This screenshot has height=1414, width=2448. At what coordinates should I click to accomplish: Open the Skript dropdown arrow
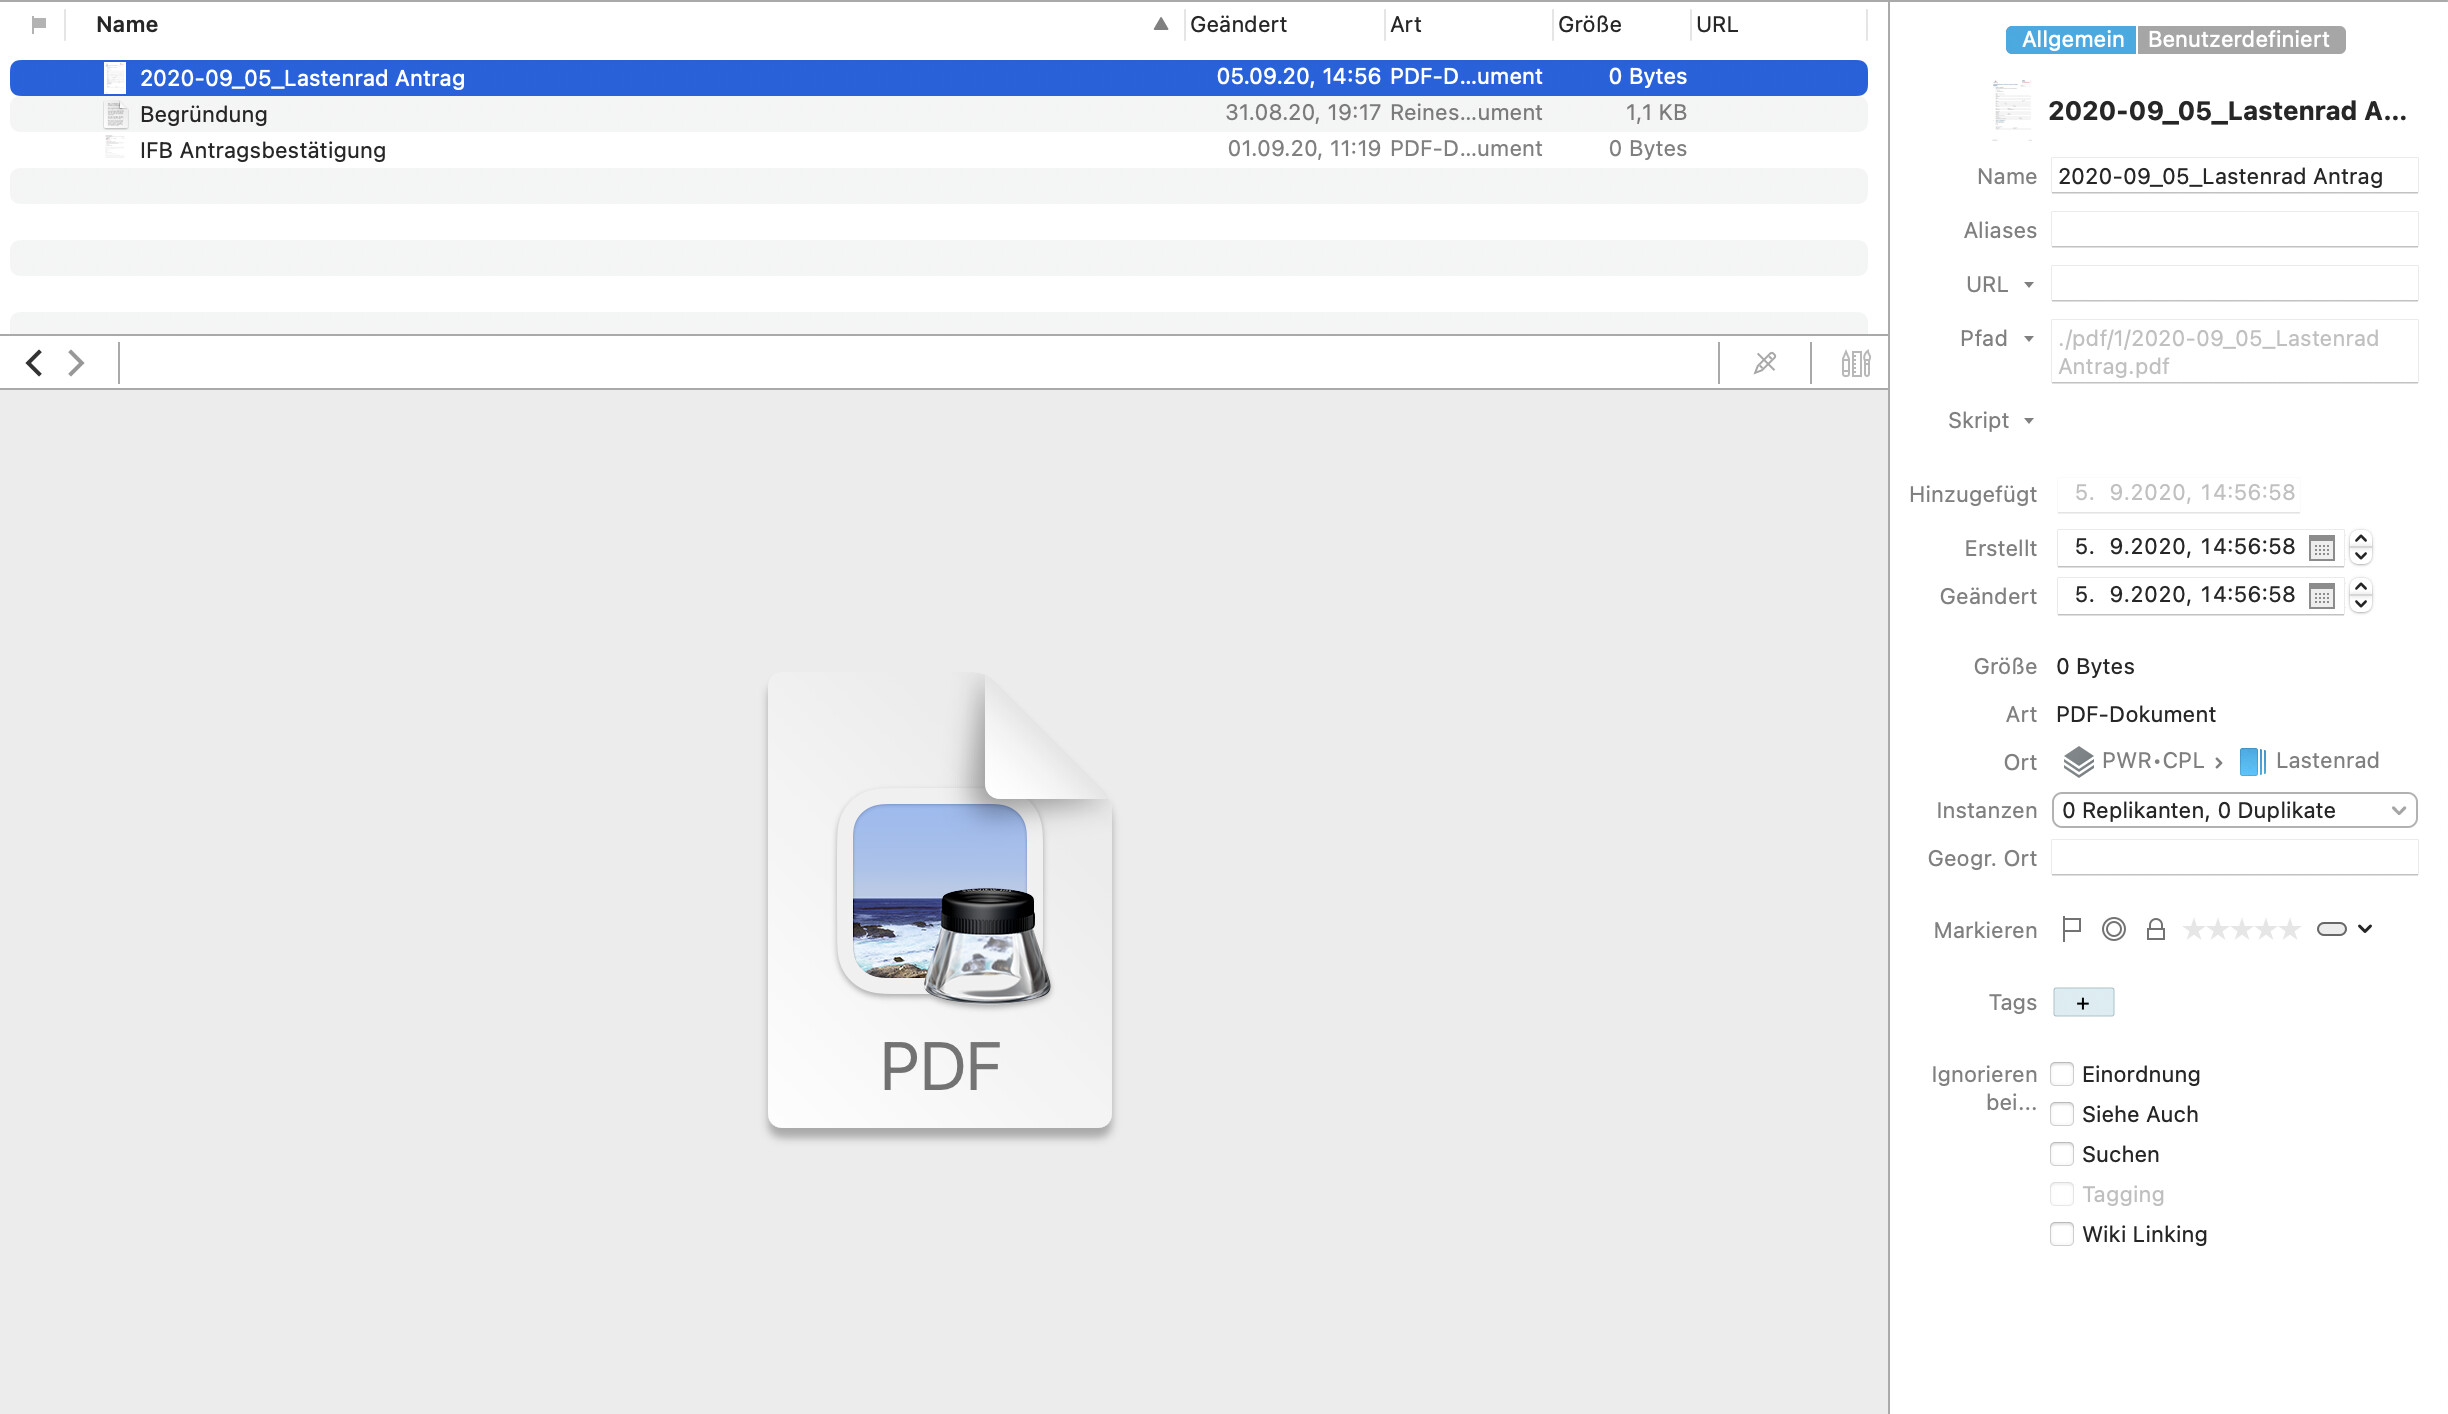(2029, 421)
